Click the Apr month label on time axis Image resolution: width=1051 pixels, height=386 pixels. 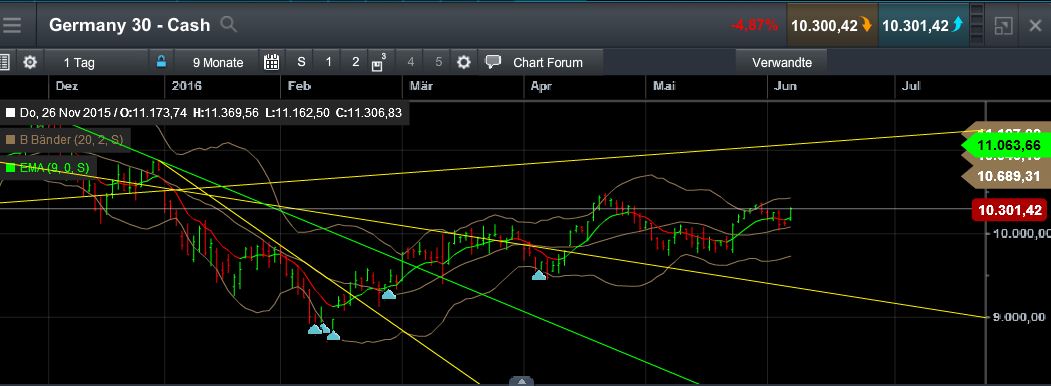pos(541,86)
